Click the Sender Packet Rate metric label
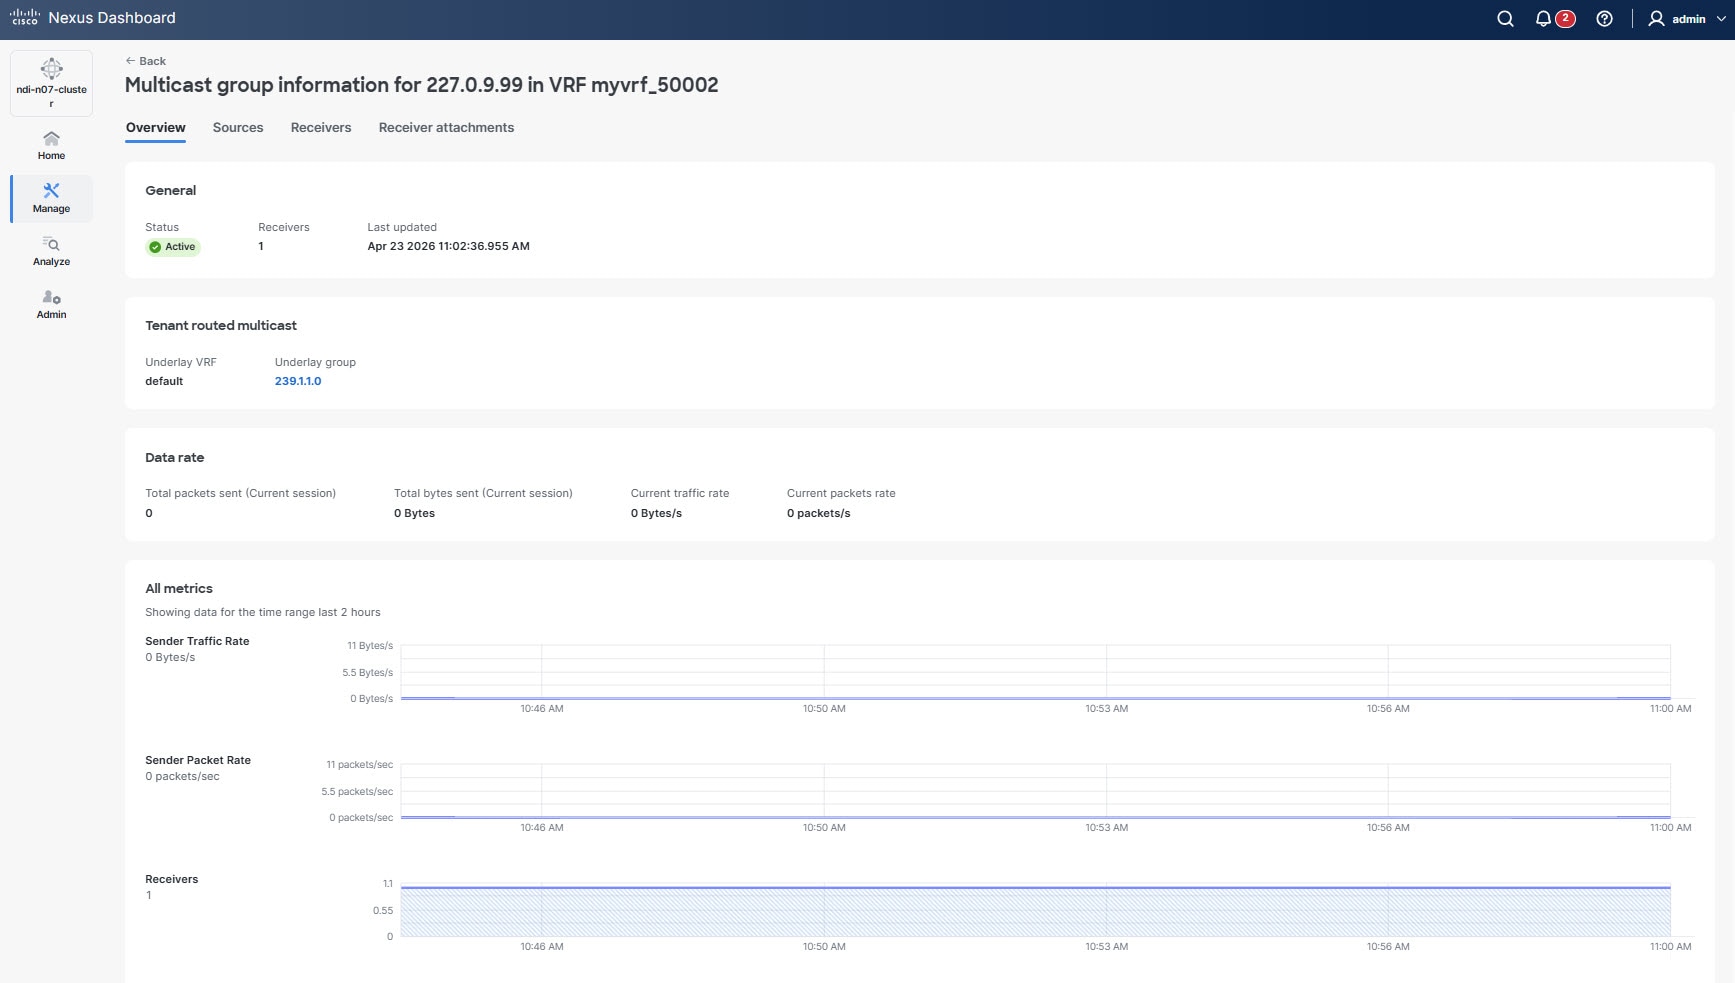Viewport: 1735px width, 983px height. click(198, 760)
